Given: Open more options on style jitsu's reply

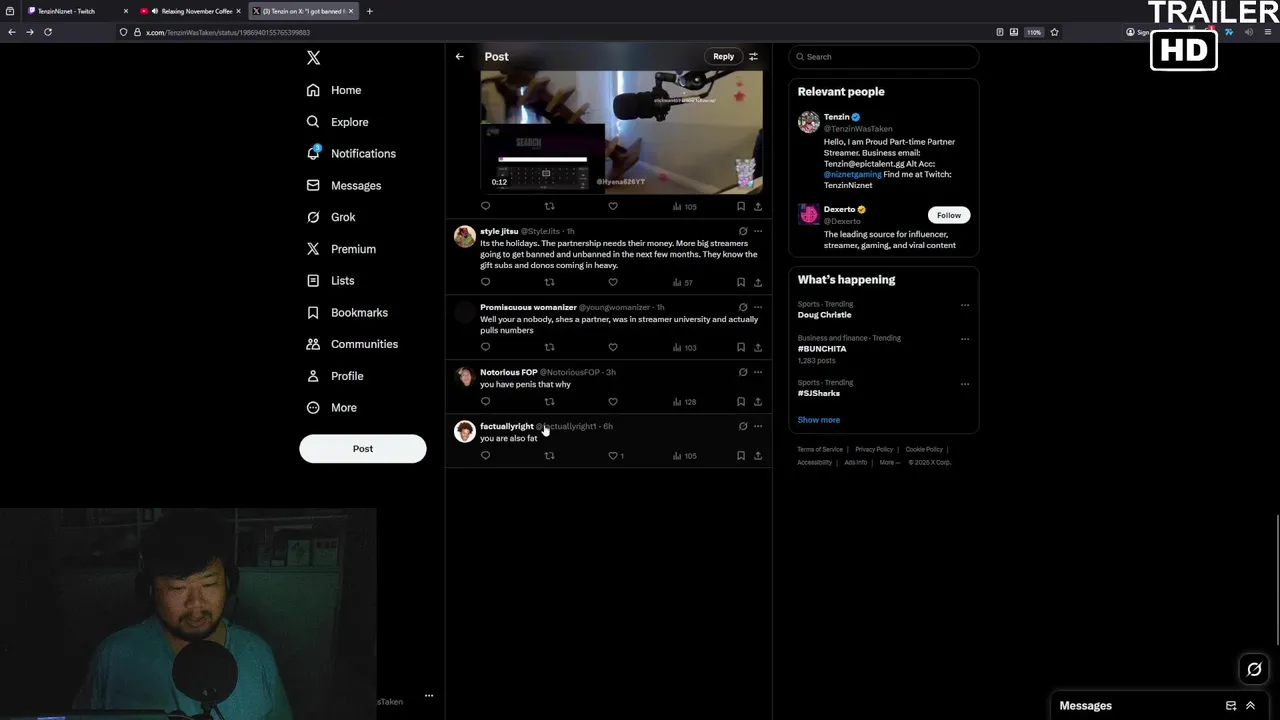Looking at the screenshot, I should coord(758,231).
